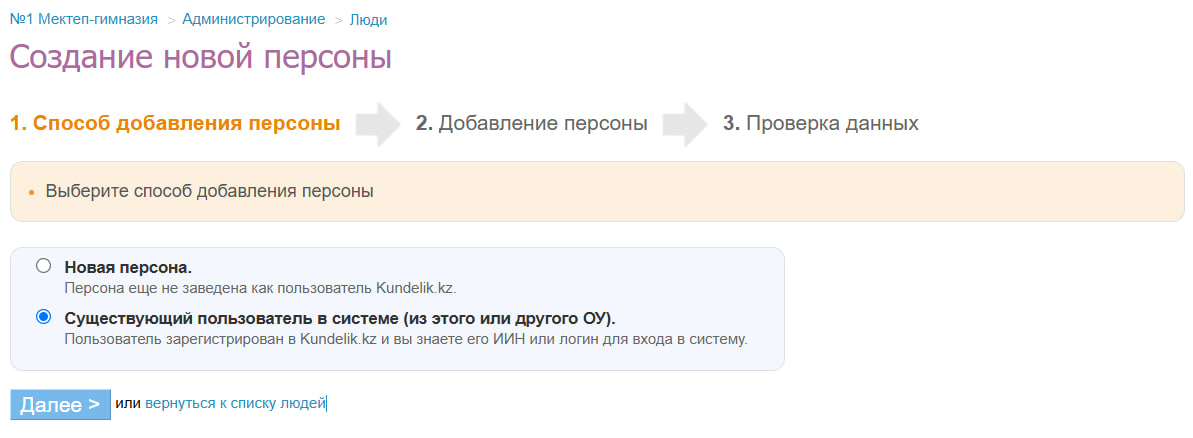Jump to step 3 Проверка данных

click(x=820, y=124)
